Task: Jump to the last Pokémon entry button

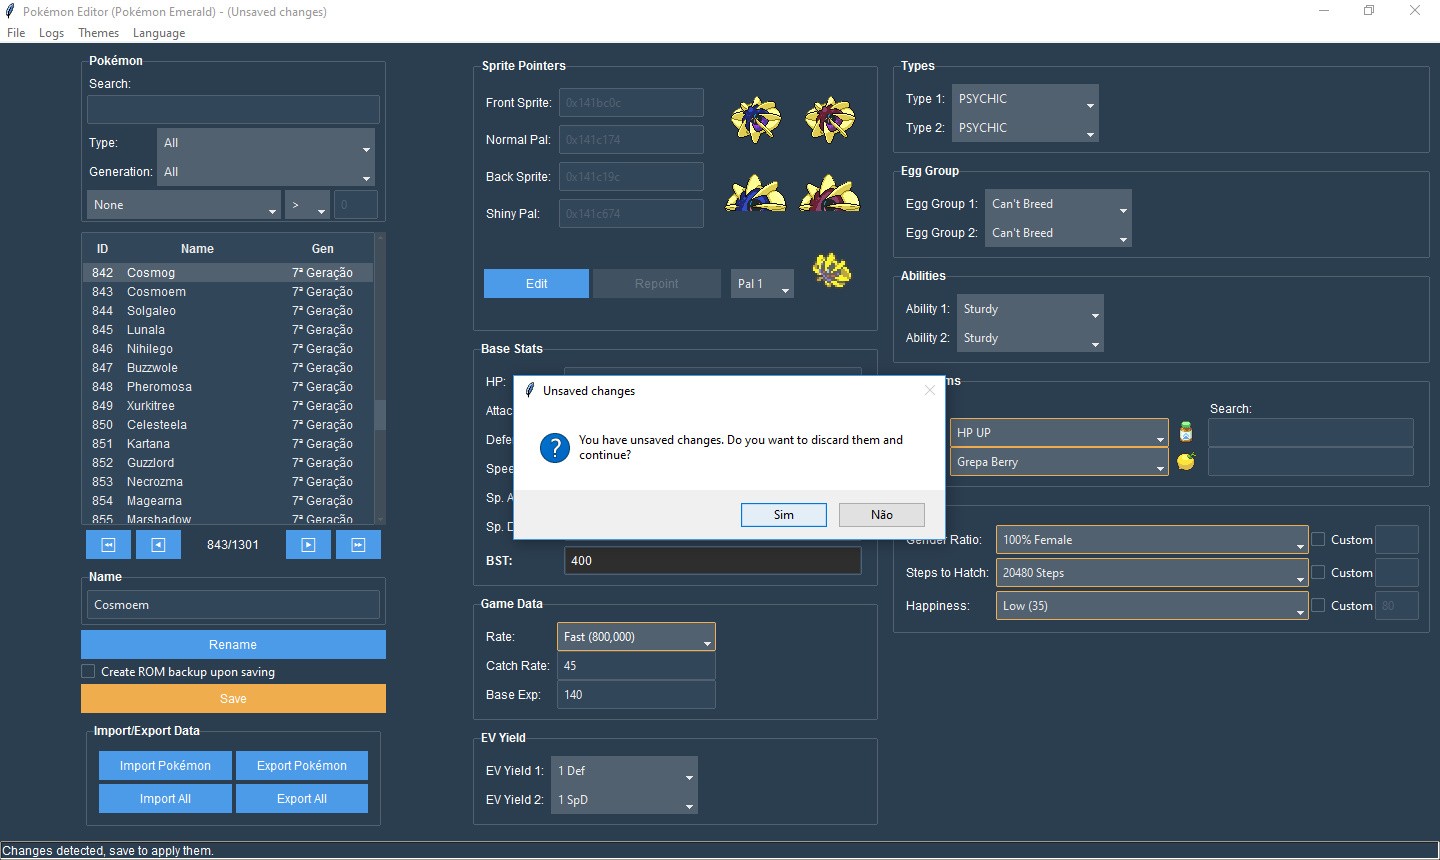Action: (x=358, y=545)
